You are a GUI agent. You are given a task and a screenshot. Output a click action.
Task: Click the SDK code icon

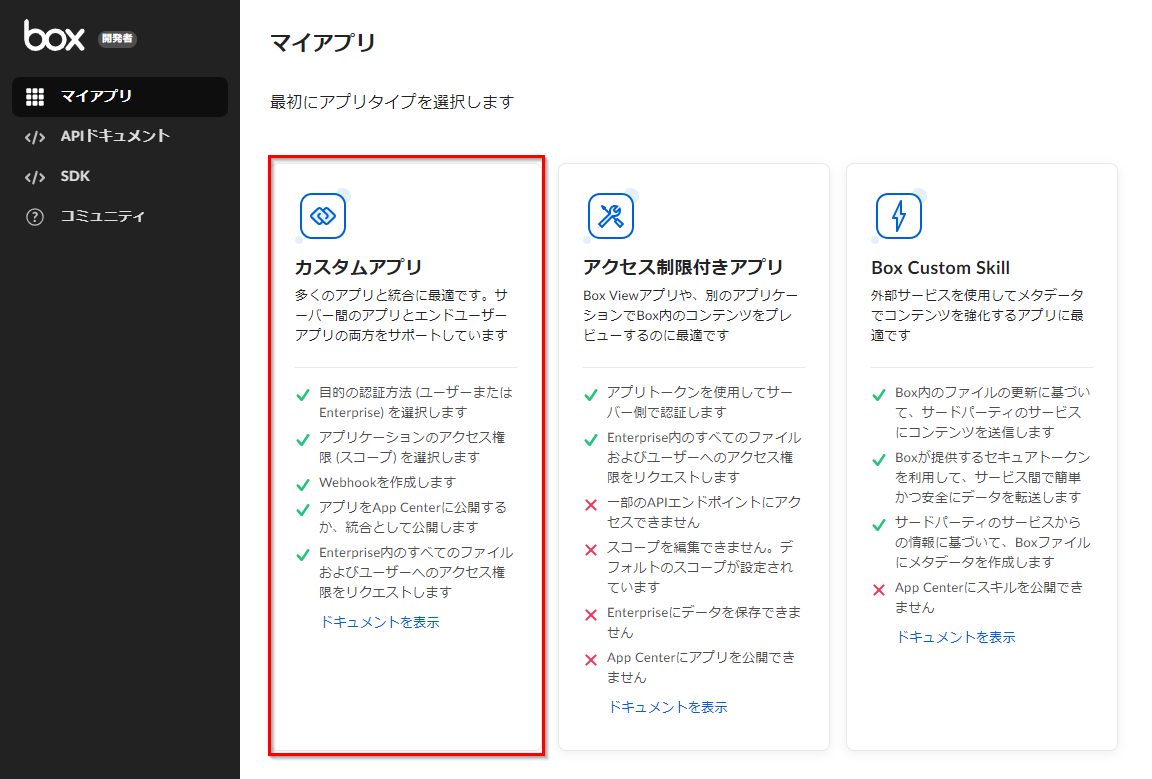point(35,177)
